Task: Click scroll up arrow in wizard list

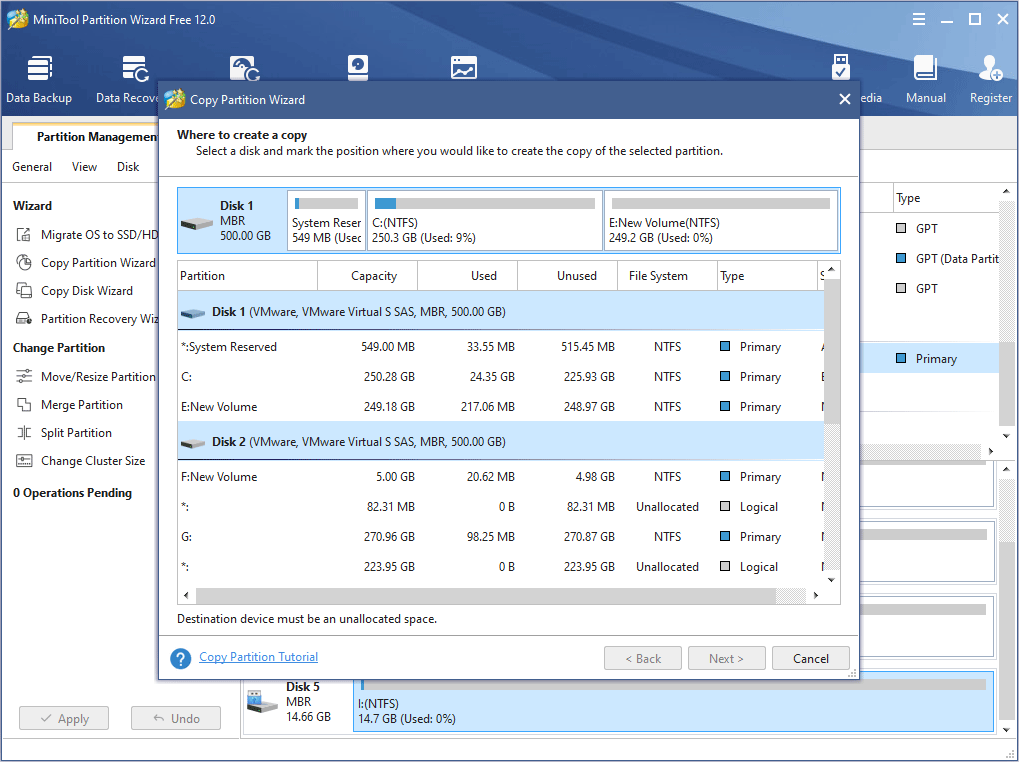Action: [x=831, y=270]
